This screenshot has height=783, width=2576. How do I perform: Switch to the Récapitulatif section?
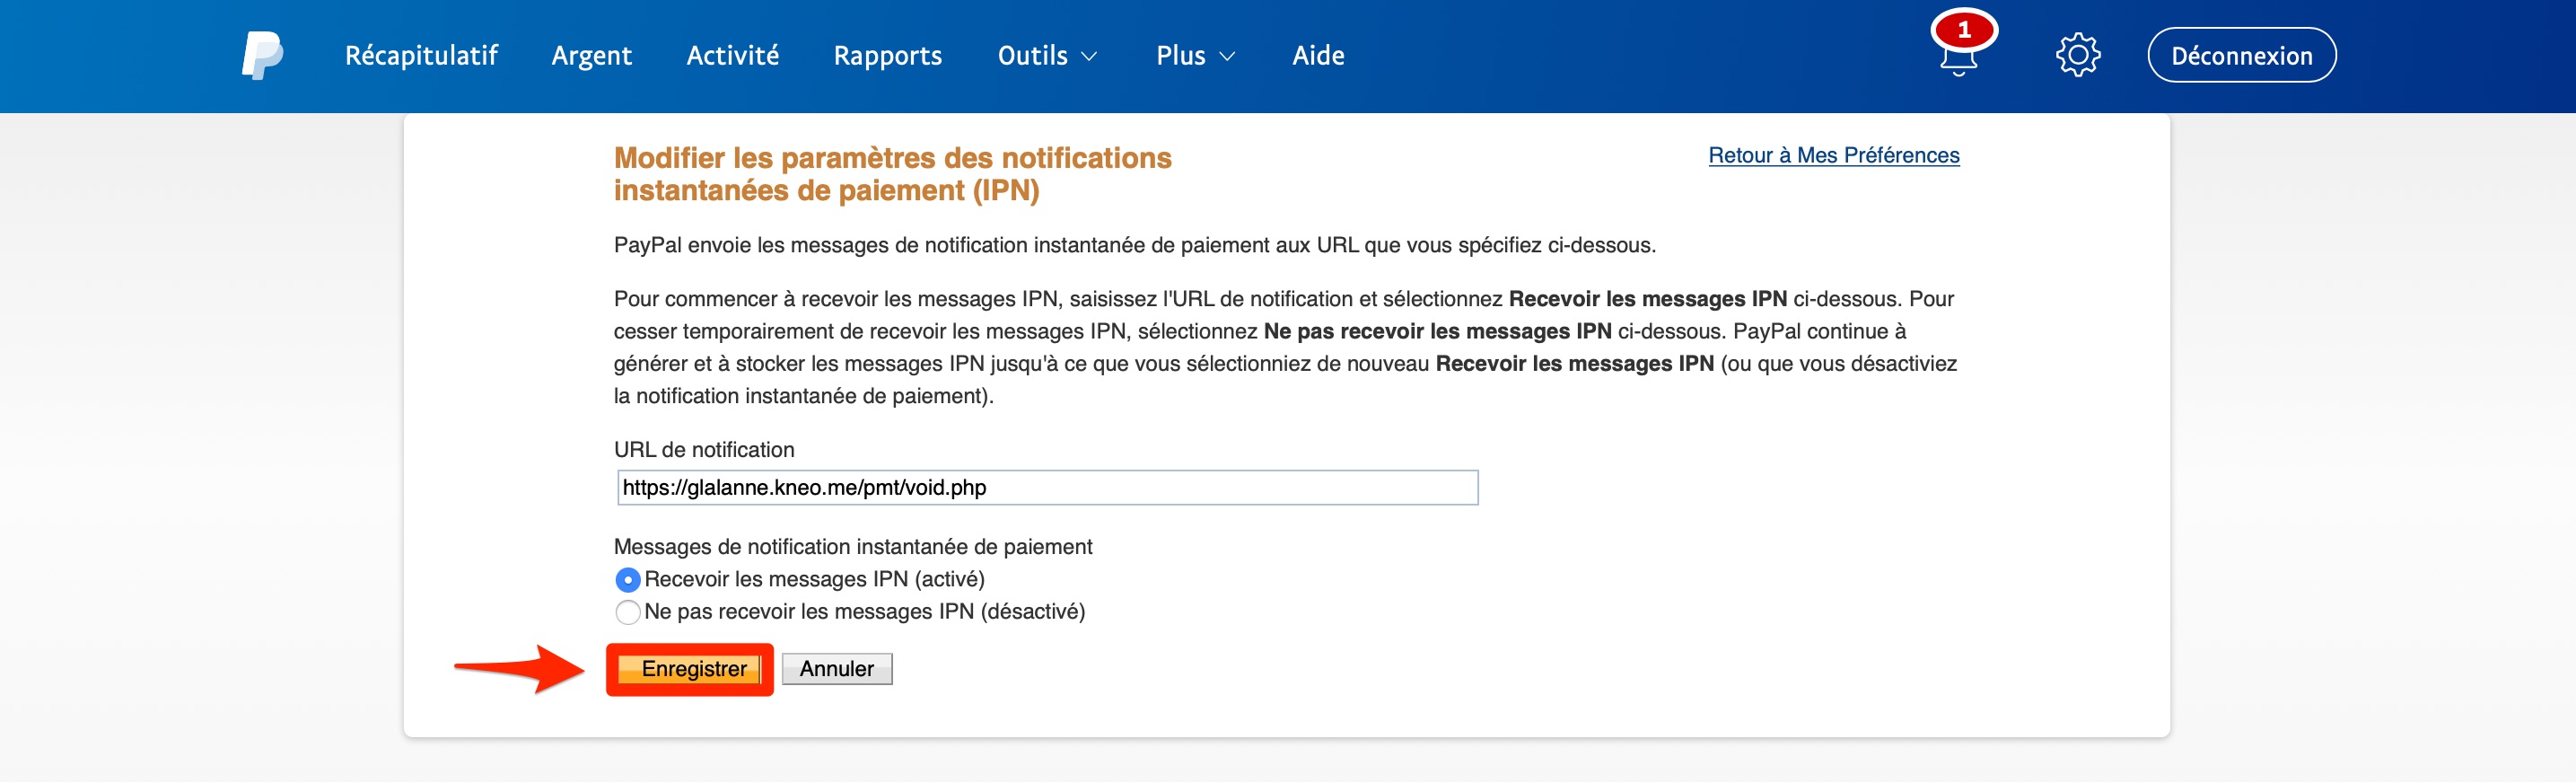pos(419,55)
